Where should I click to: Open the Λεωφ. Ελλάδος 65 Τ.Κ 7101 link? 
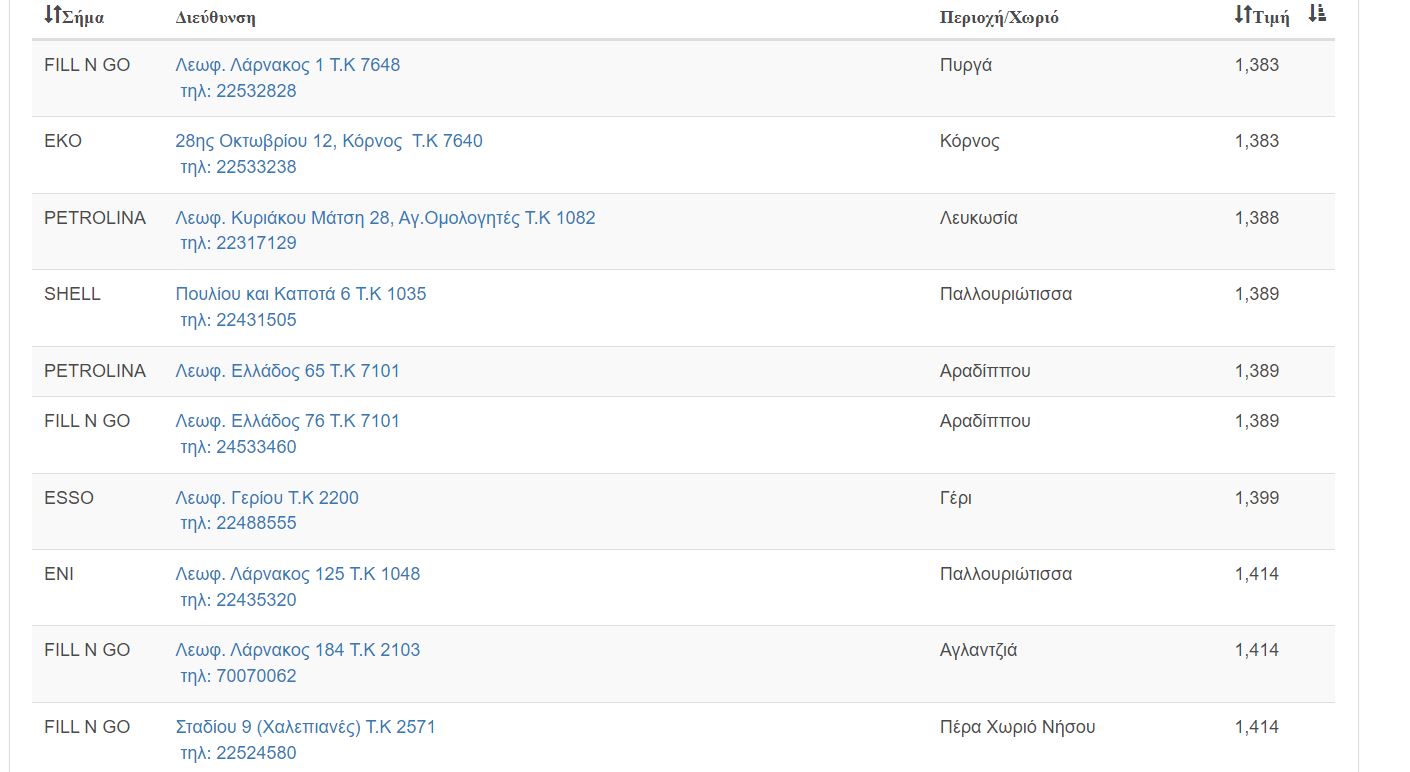coord(288,371)
